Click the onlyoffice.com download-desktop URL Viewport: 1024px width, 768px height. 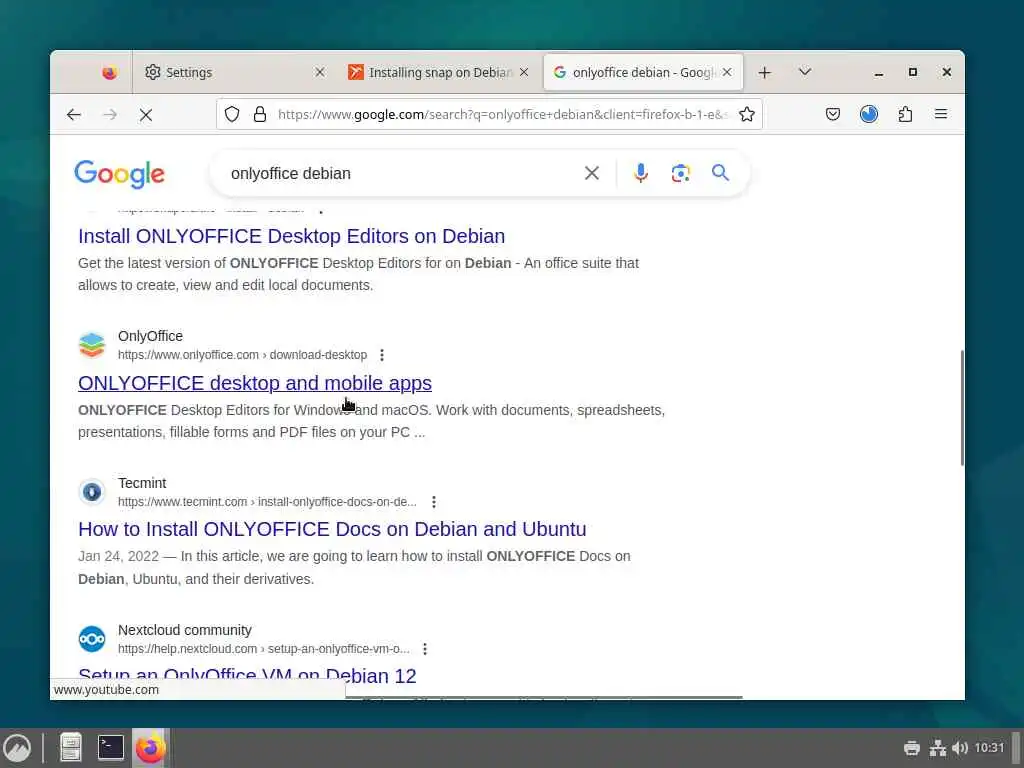tap(242, 355)
